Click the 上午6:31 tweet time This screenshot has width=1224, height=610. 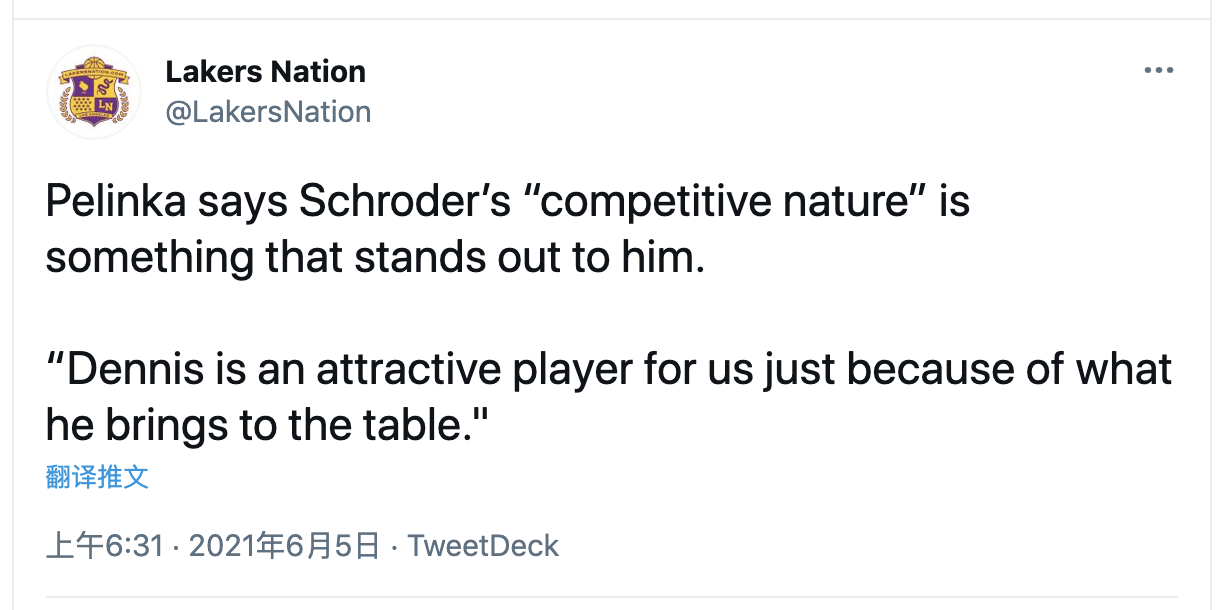tap(105, 546)
